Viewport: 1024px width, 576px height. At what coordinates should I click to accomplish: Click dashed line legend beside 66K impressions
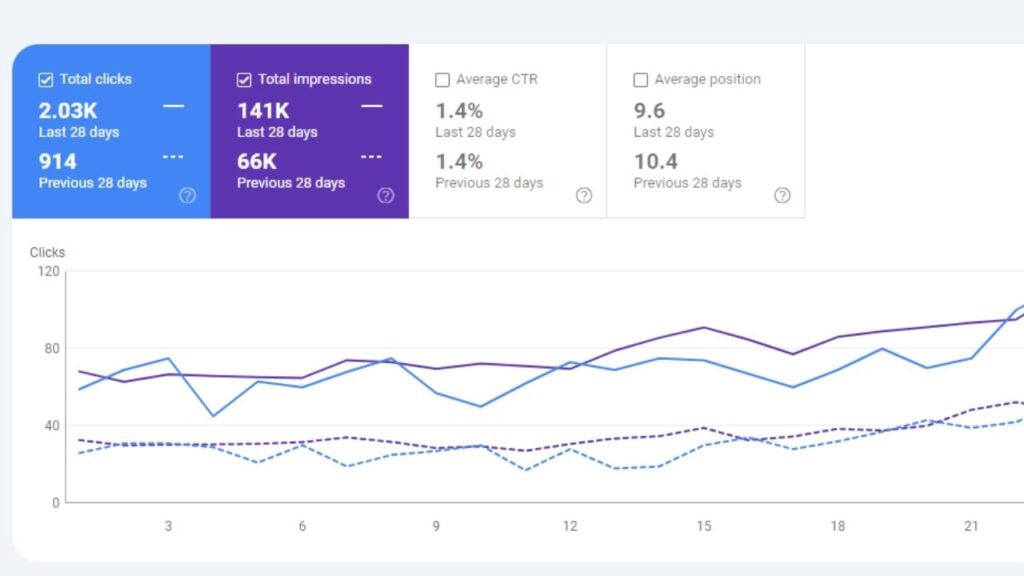pos(371,157)
